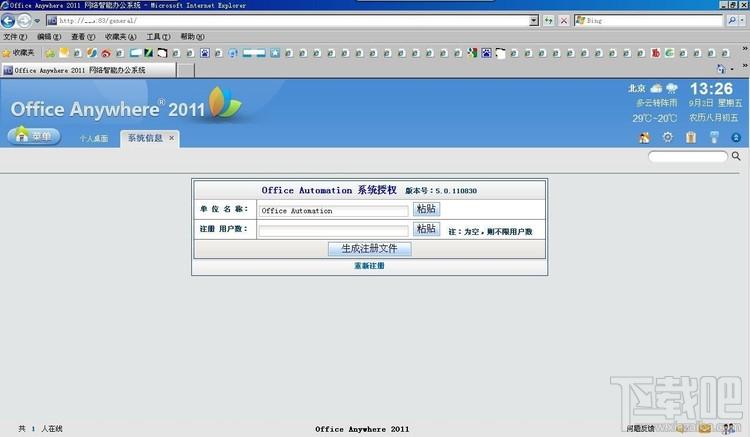Click the magnifier search icon below header
The width and height of the screenshot is (750, 437).
736,156
